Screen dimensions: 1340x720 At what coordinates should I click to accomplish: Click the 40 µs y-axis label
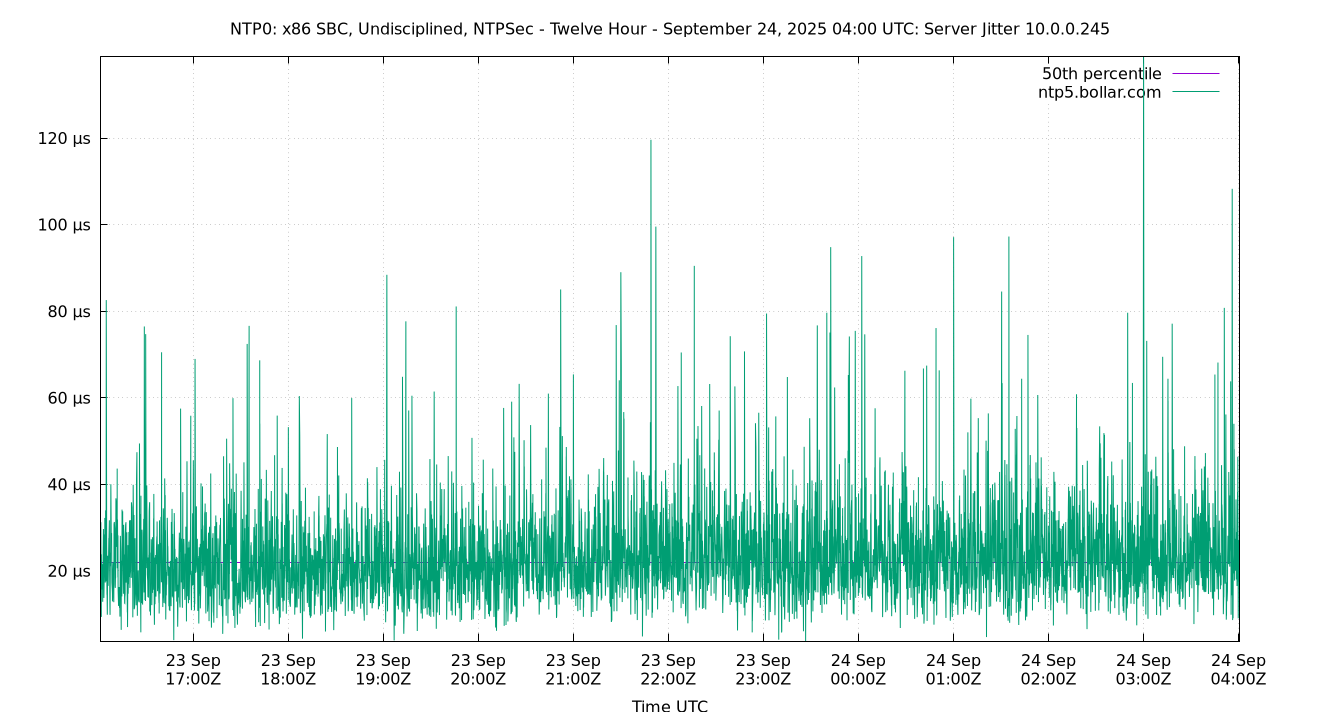(70, 483)
